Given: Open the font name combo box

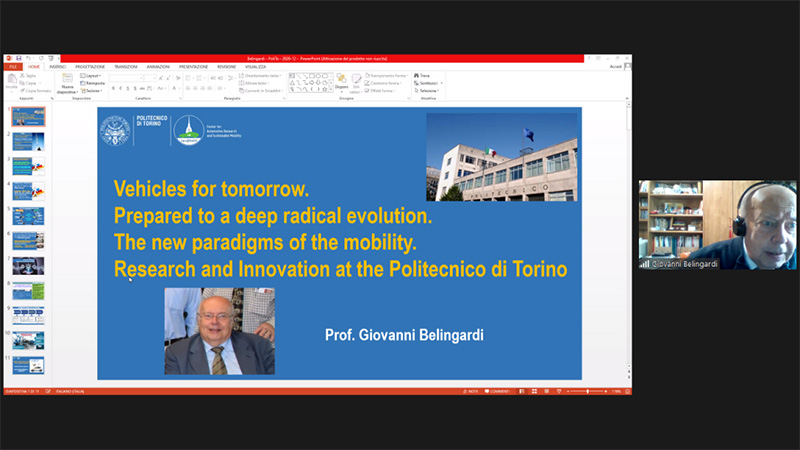Looking at the screenshot, I should point(126,78).
